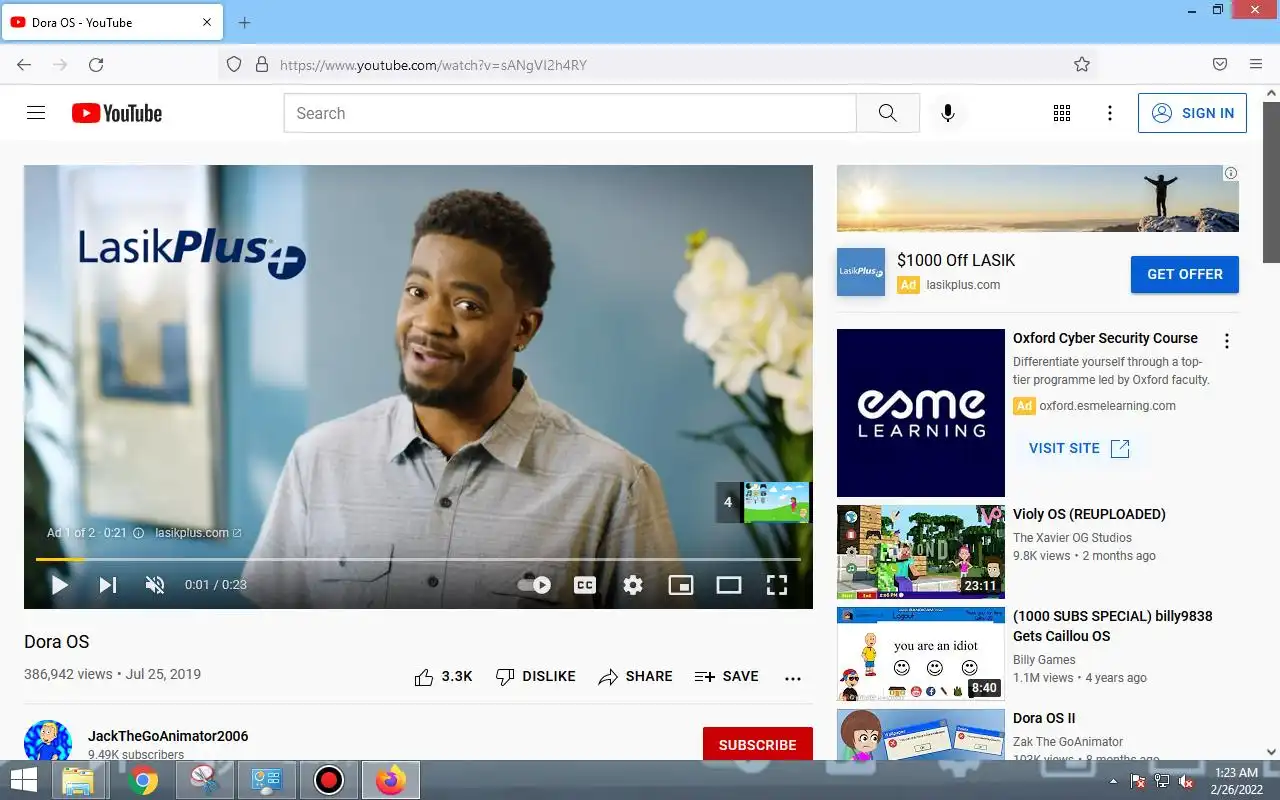Screen dimensions: 1280x800
Task: Play the video
Action: pyautogui.click(x=60, y=585)
